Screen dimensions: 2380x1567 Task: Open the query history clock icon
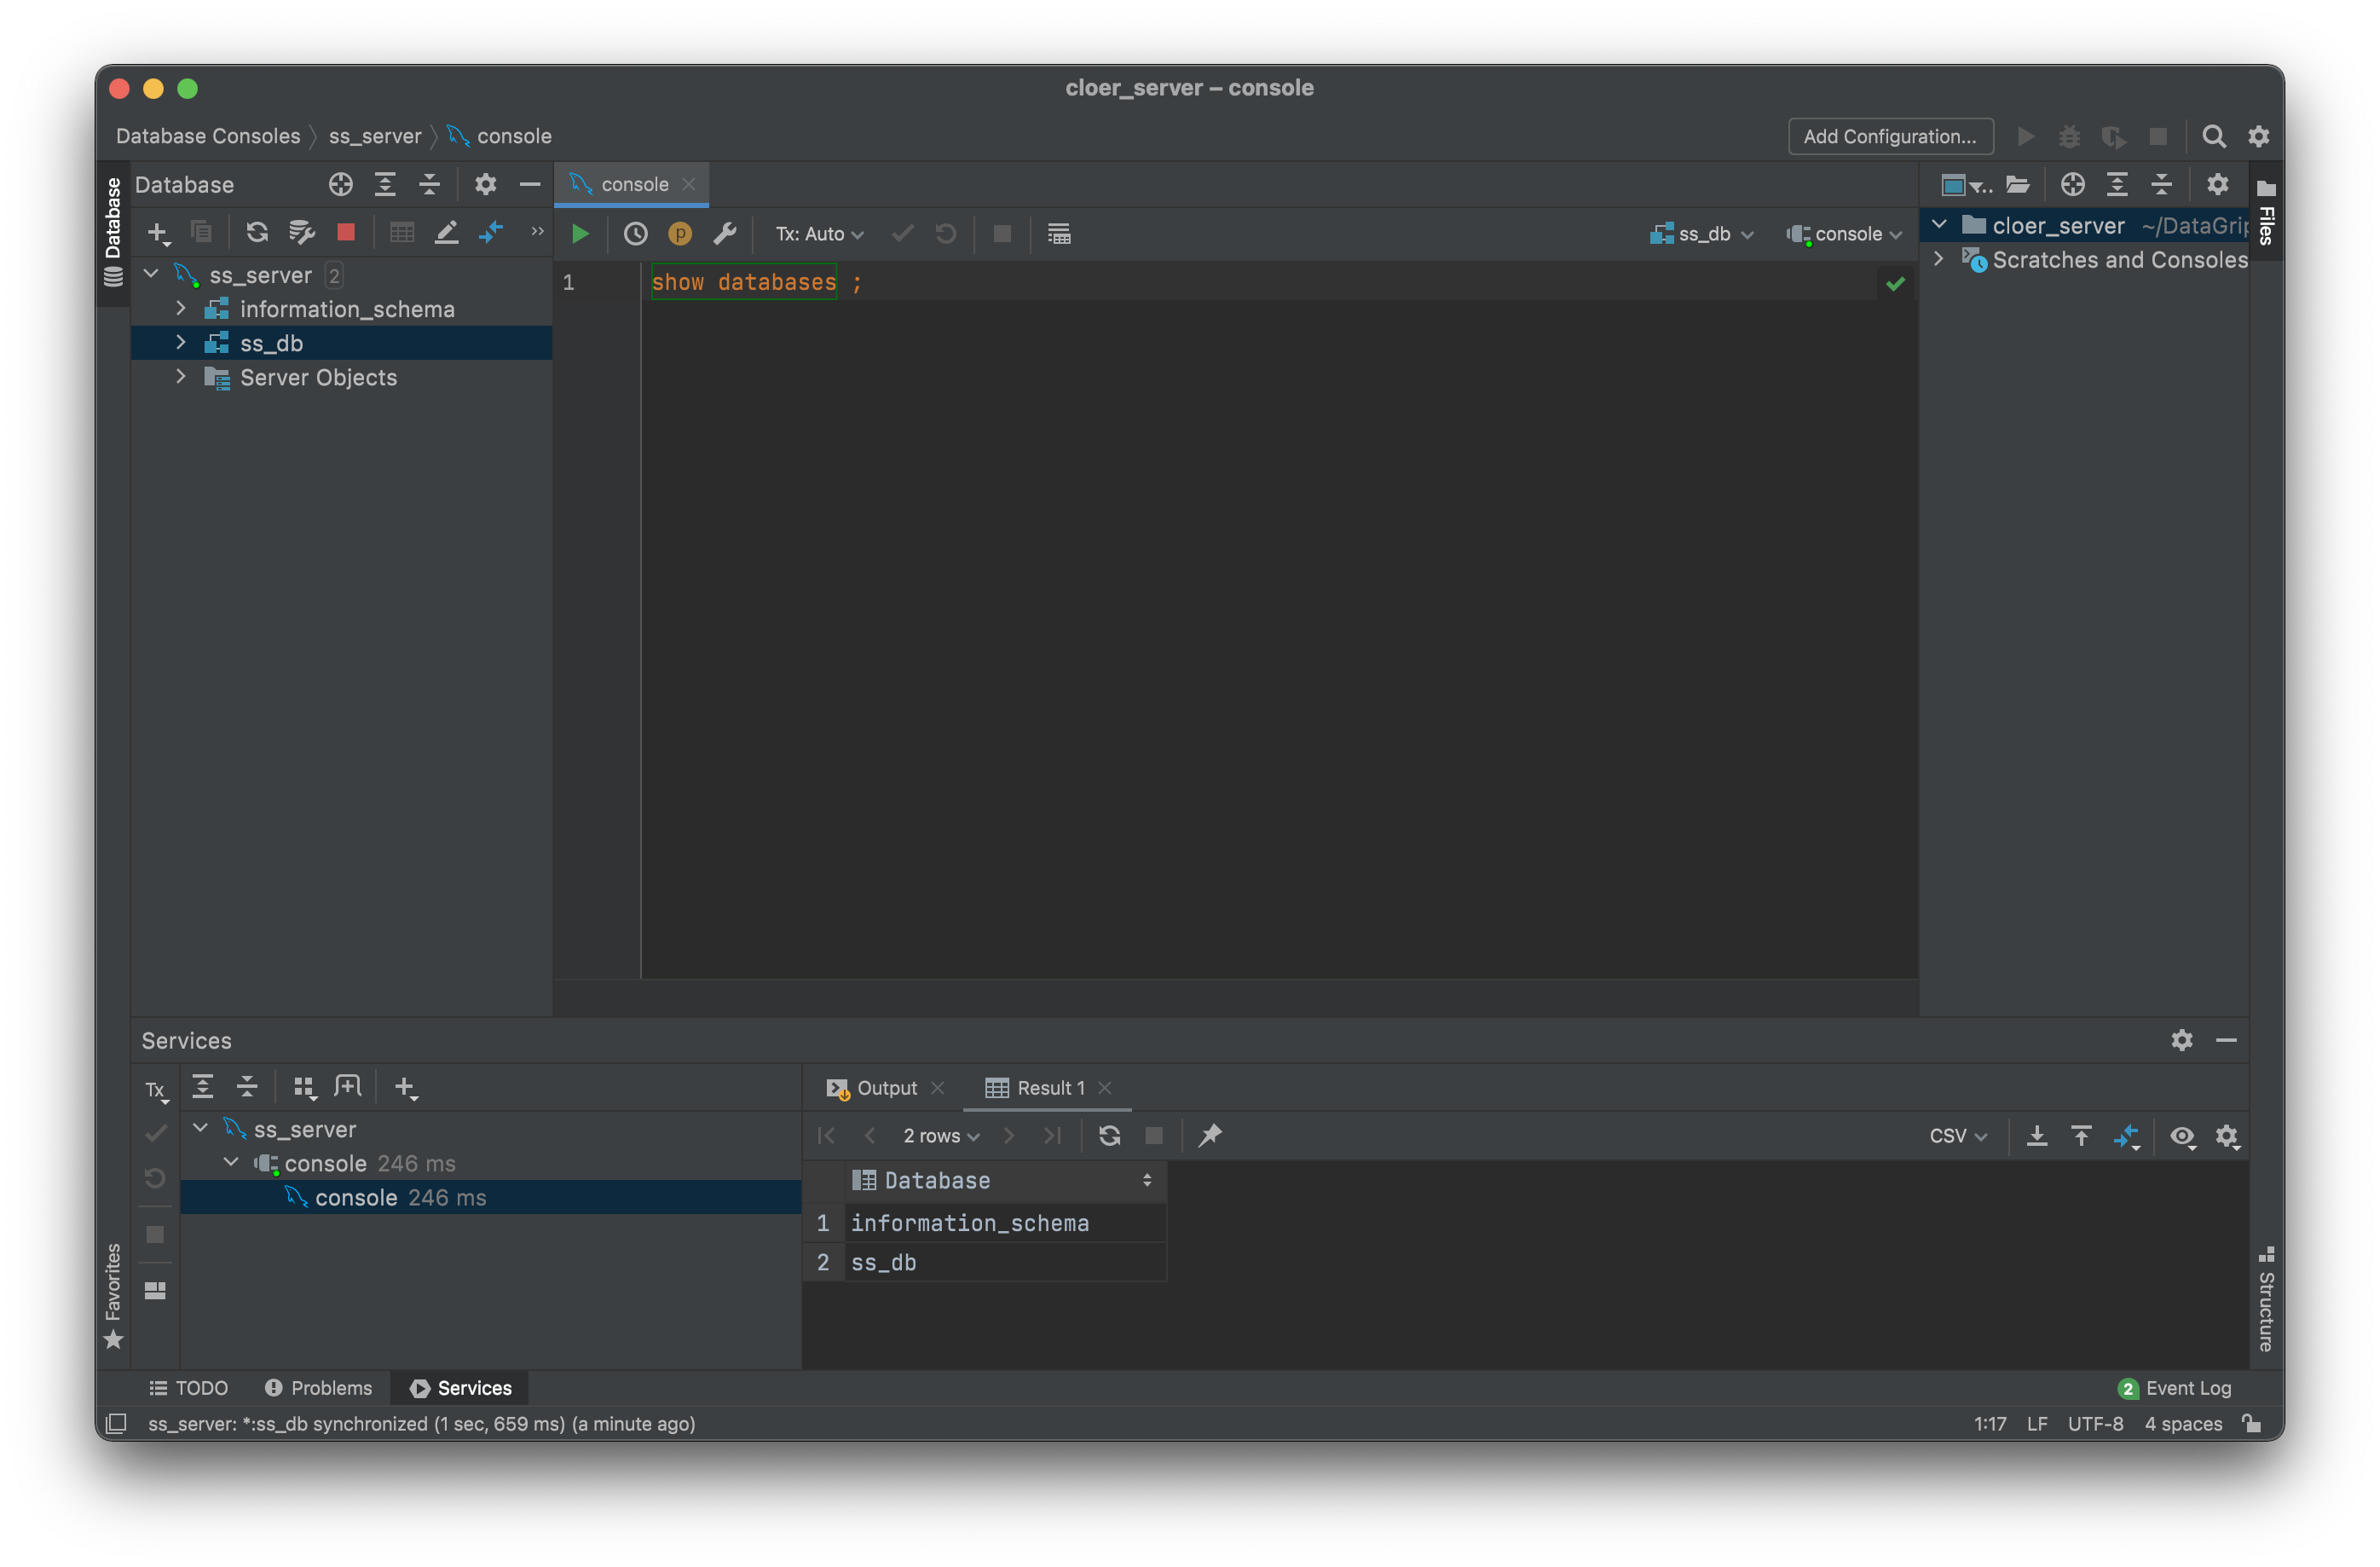tap(635, 234)
